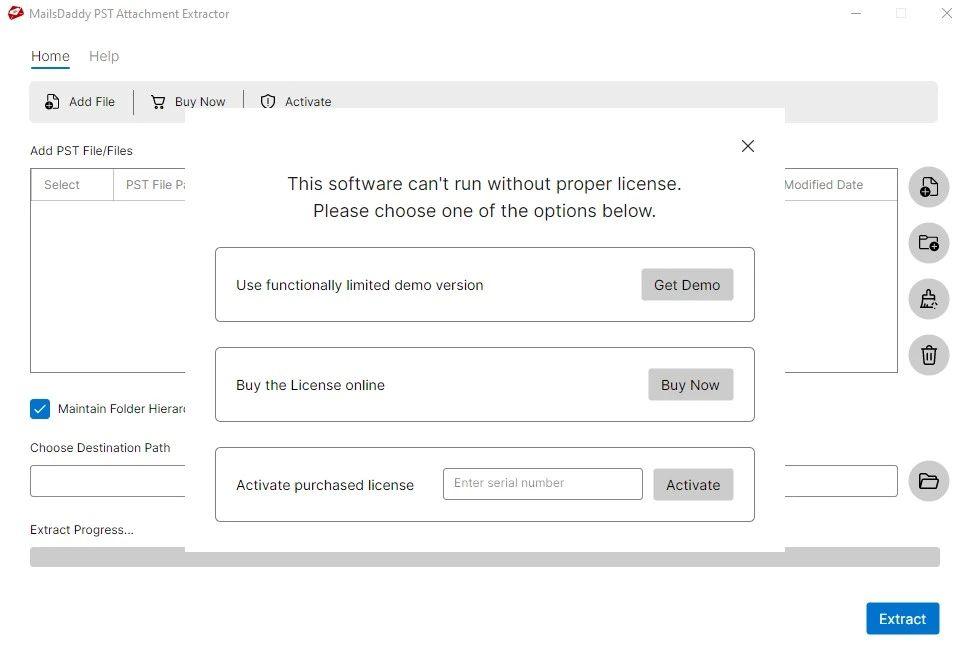This screenshot has width=970, height=654.
Task: Close the license dialog with the X
Action: click(748, 146)
